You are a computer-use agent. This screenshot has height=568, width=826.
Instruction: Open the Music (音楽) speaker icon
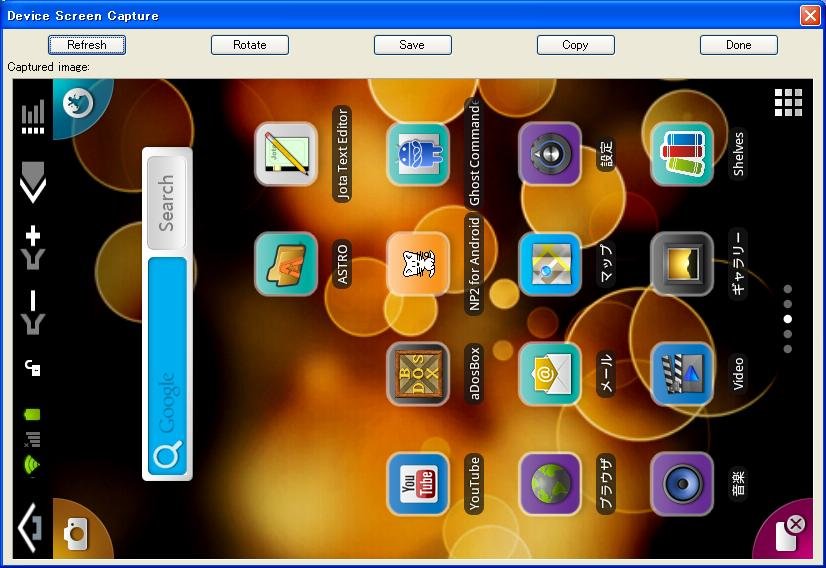[x=682, y=484]
